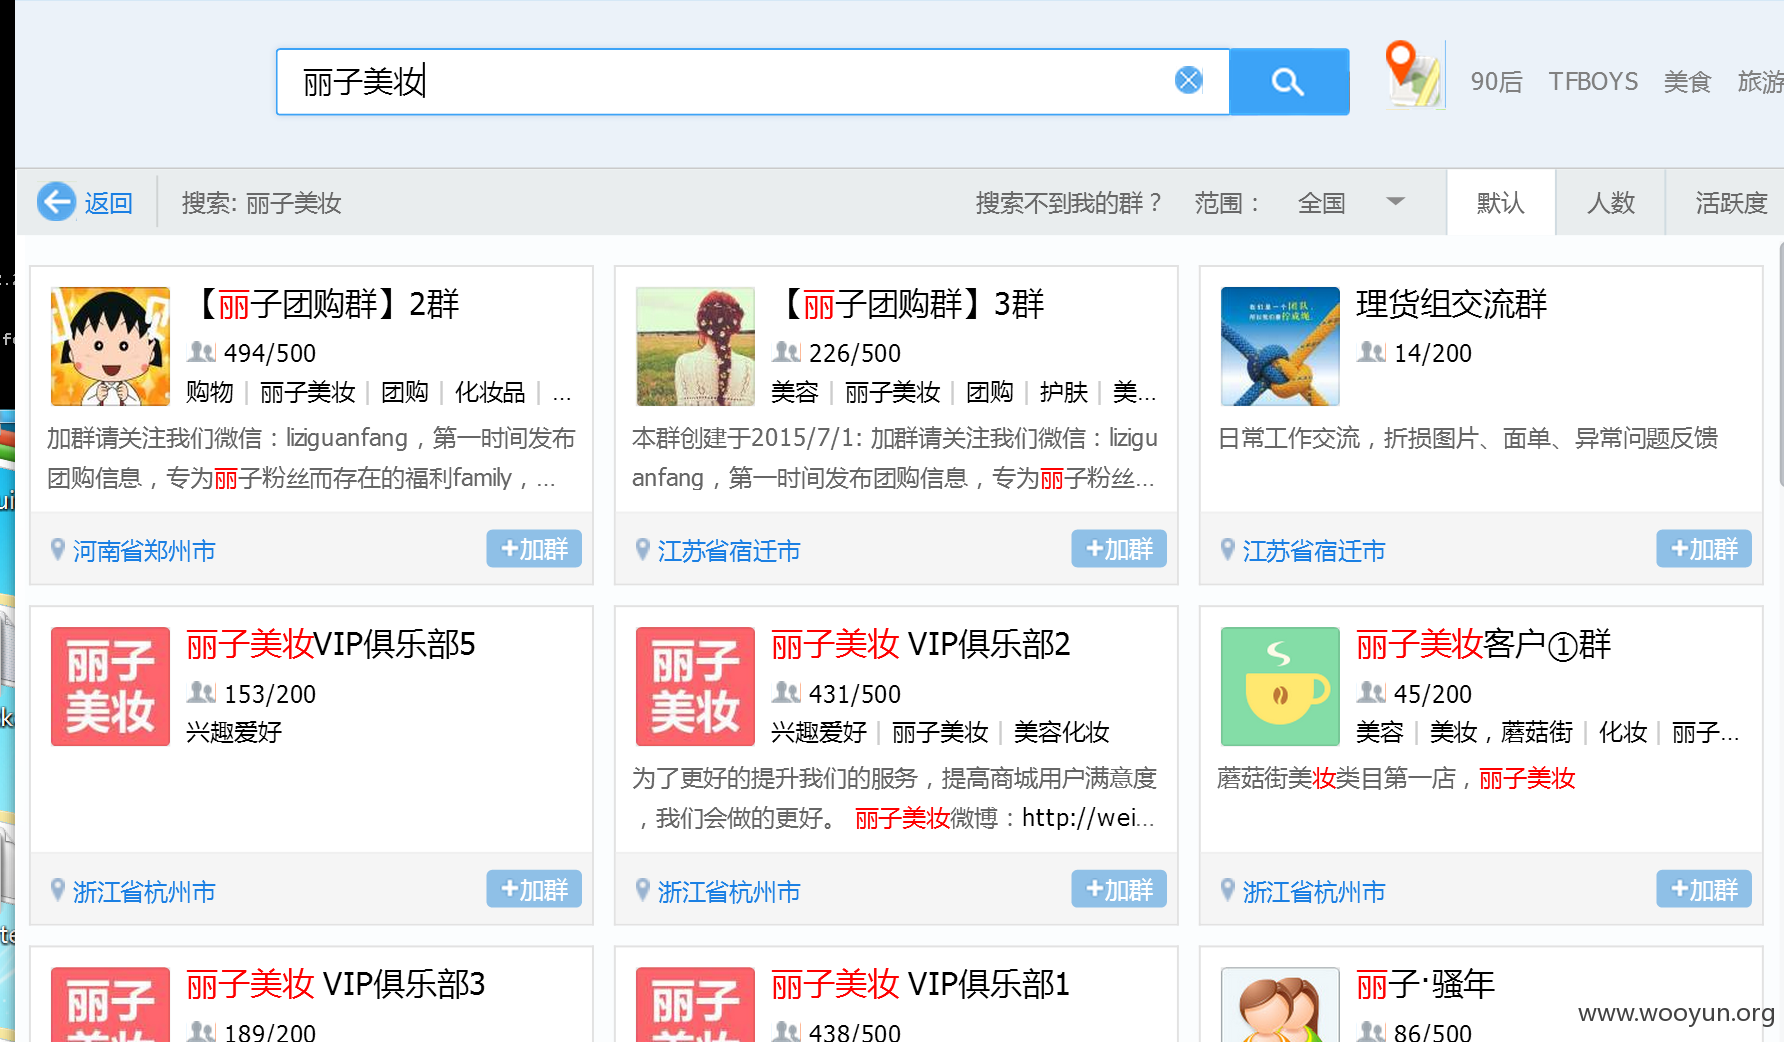Select the 美食 hot keyword

click(x=1687, y=82)
